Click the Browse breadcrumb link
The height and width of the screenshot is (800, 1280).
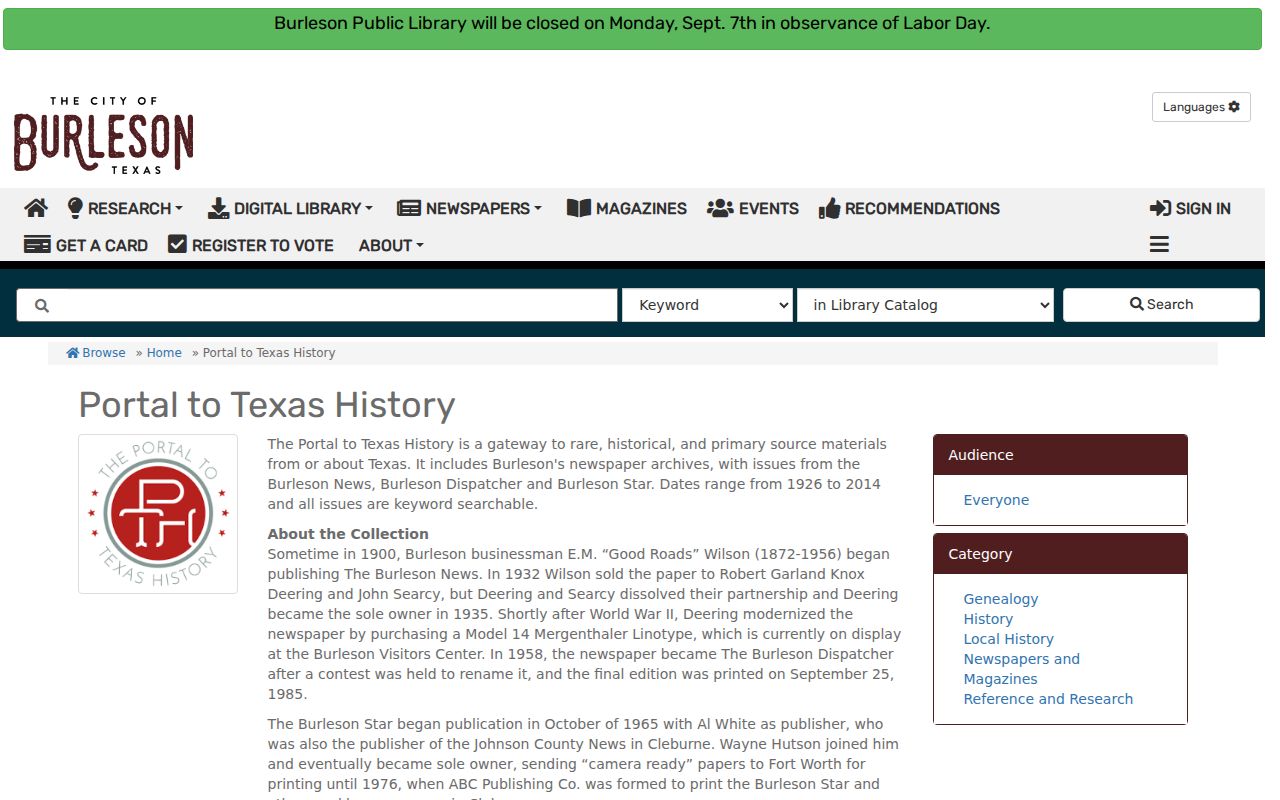click(96, 353)
